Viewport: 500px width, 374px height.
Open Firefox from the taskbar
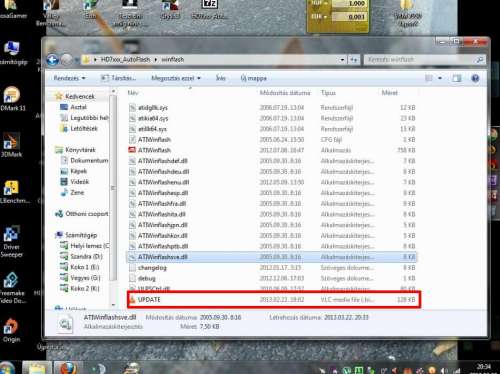tap(69, 368)
